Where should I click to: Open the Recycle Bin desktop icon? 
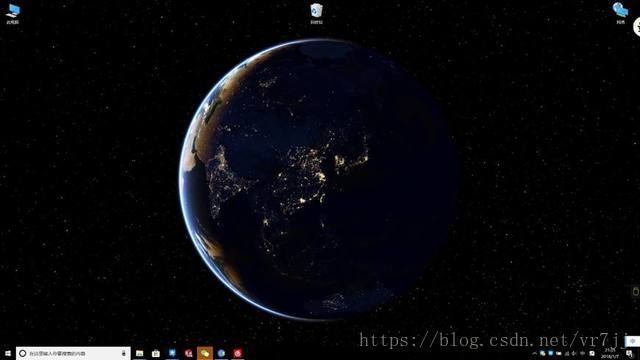tap(317, 13)
